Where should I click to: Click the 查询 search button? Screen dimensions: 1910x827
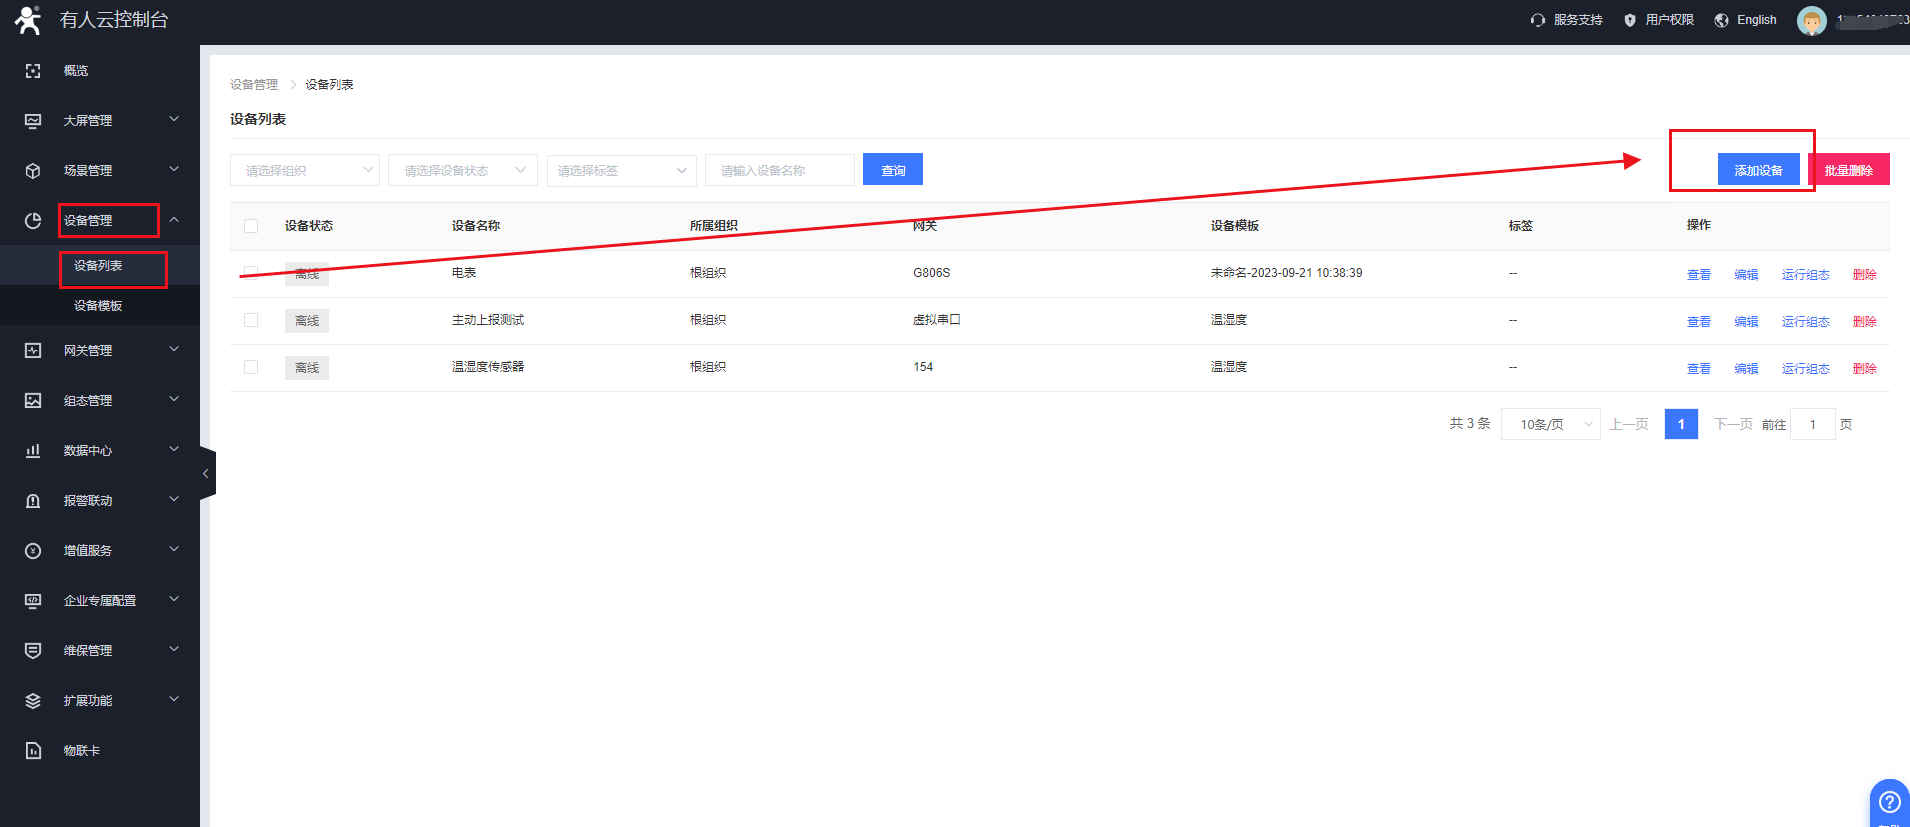pos(892,170)
